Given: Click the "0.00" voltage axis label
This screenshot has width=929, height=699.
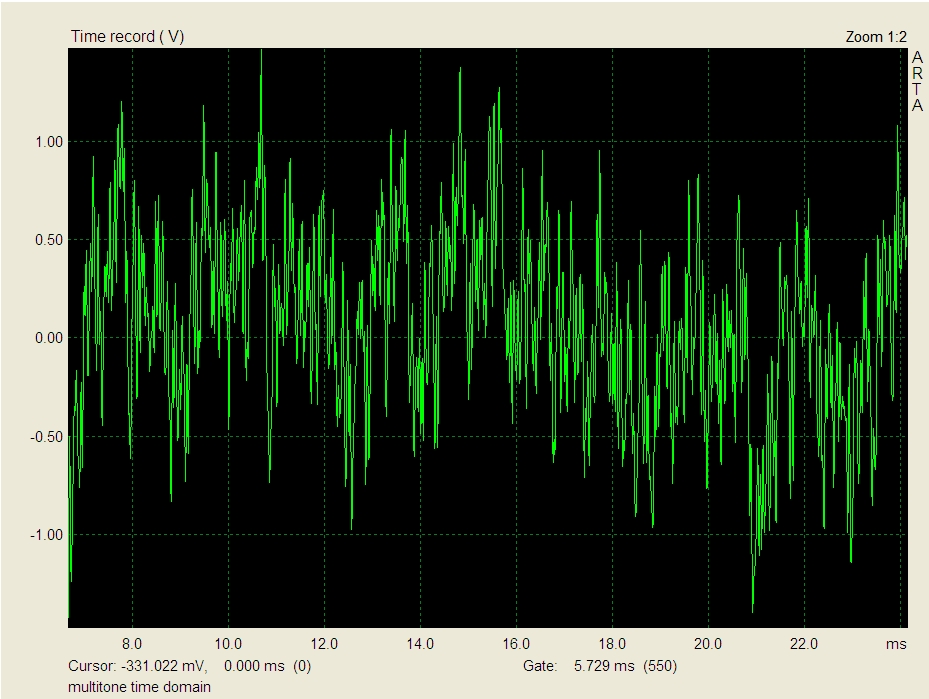Looking at the screenshot, I should coord(49,338).
